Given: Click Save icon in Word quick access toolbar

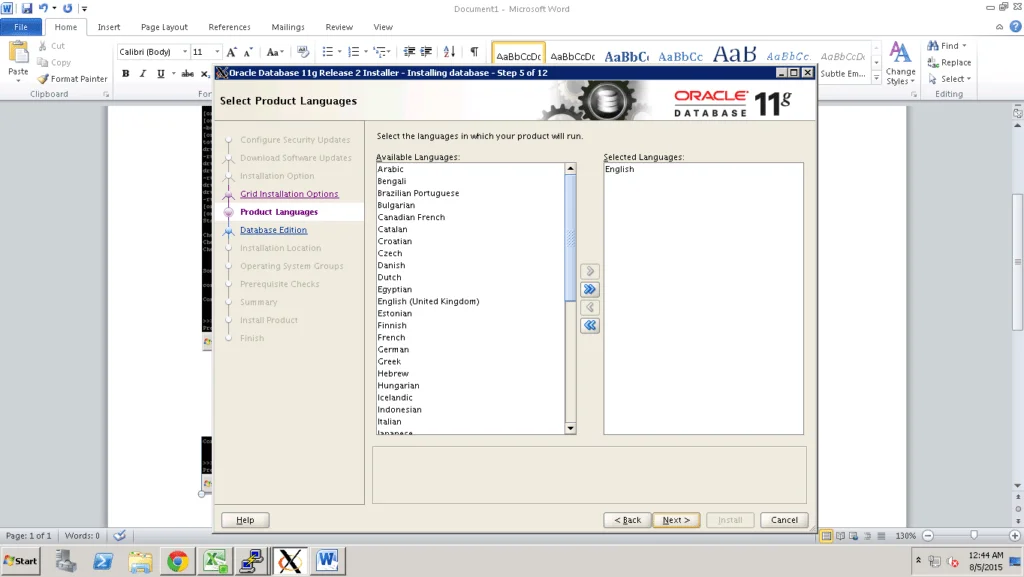Looking at the screenshot, I should (x=27, y=8).
